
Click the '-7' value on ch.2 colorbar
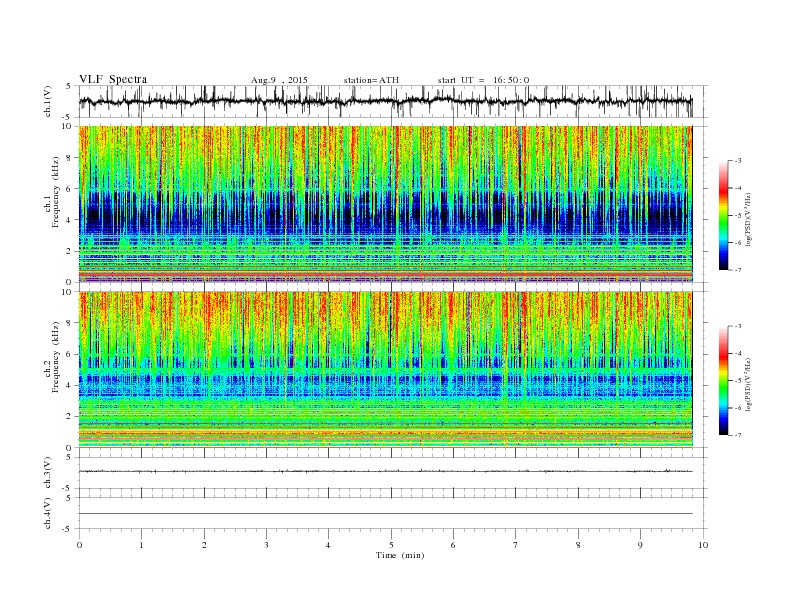tap(738, 435)
